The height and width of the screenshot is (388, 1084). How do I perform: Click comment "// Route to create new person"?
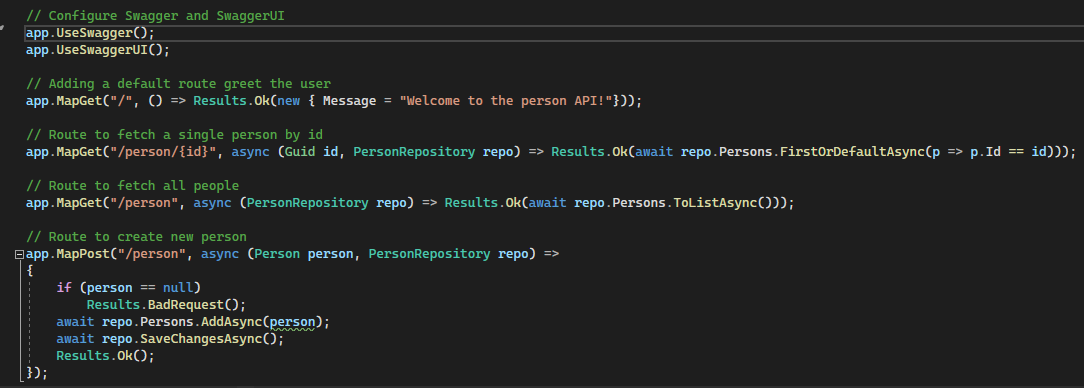(136, 237)
